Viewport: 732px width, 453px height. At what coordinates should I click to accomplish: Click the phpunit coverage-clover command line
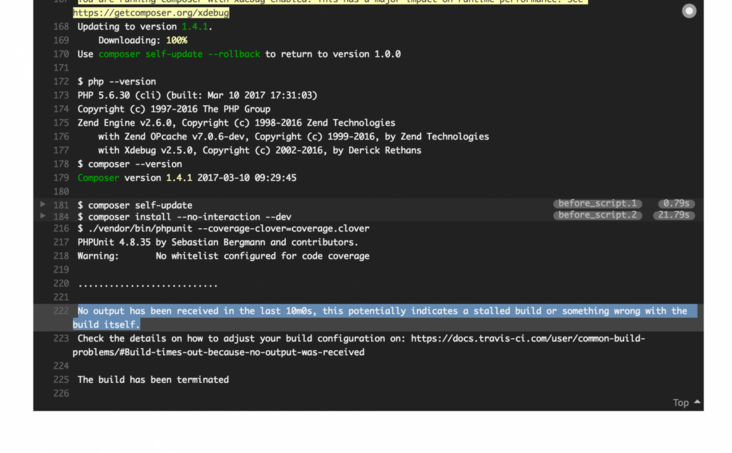223,228
